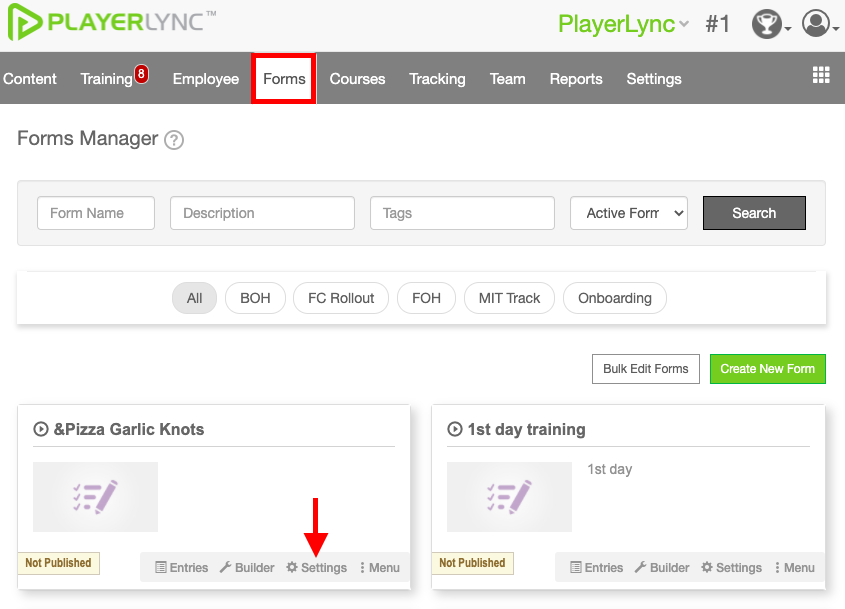Open the Settings tab in navigation bar

pos(654,79)
